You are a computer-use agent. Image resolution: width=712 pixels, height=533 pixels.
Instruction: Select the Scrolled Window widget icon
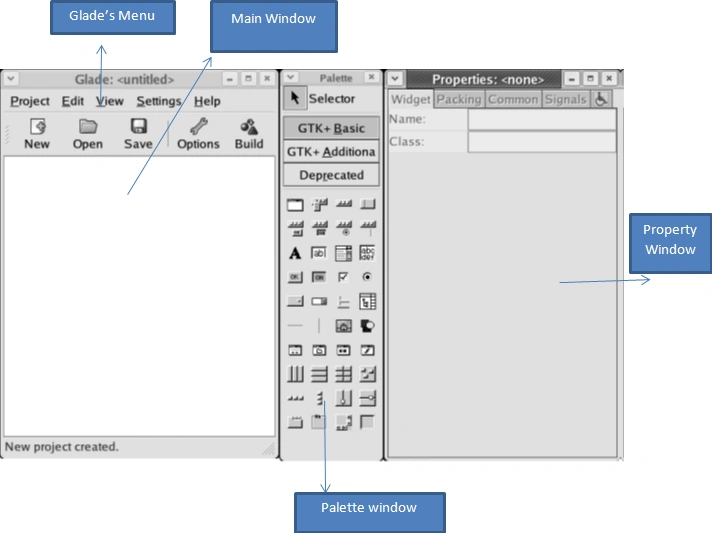point(343,423)
